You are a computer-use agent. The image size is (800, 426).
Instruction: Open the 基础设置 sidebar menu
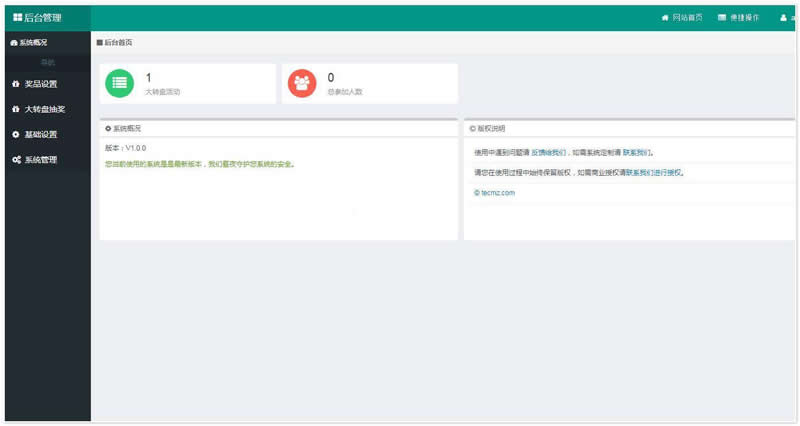(x=48, y=134)
